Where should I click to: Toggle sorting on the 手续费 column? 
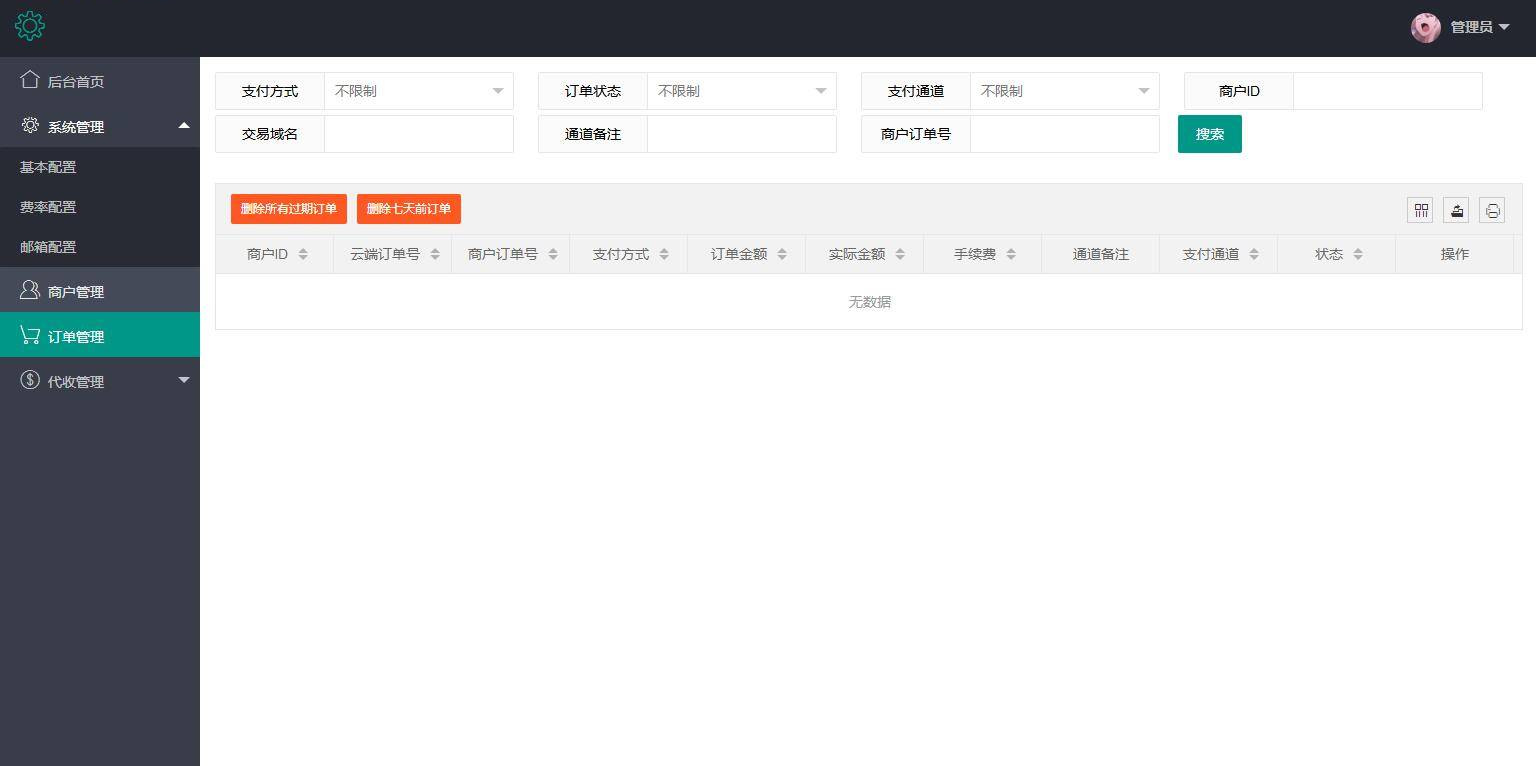[x=1012, y=254]
